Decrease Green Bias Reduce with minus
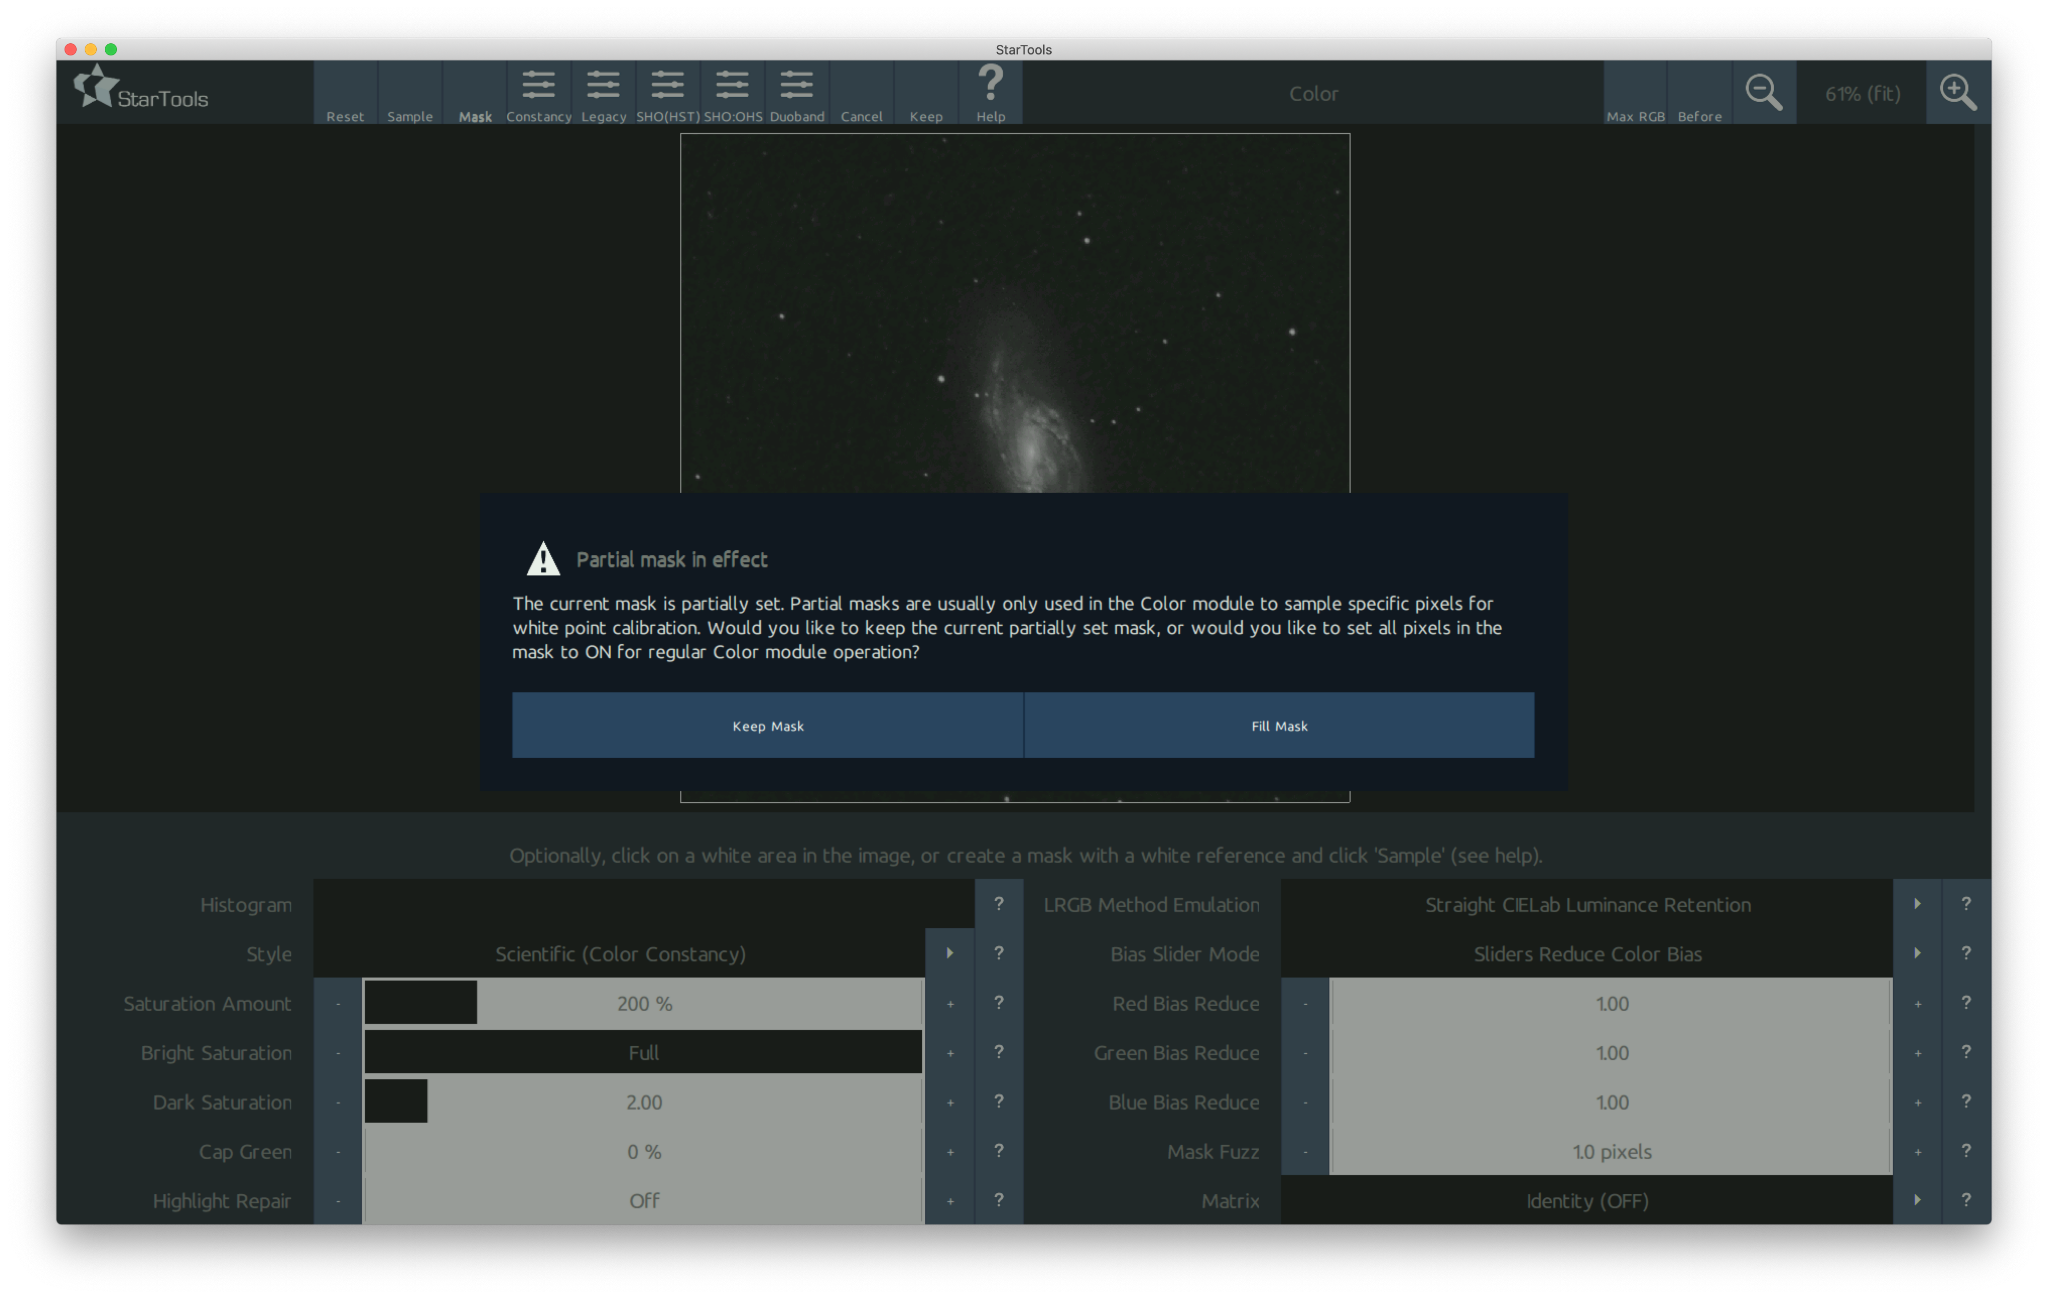Screen dimensions: 2048x1299 click(x=1305, y=1052)
